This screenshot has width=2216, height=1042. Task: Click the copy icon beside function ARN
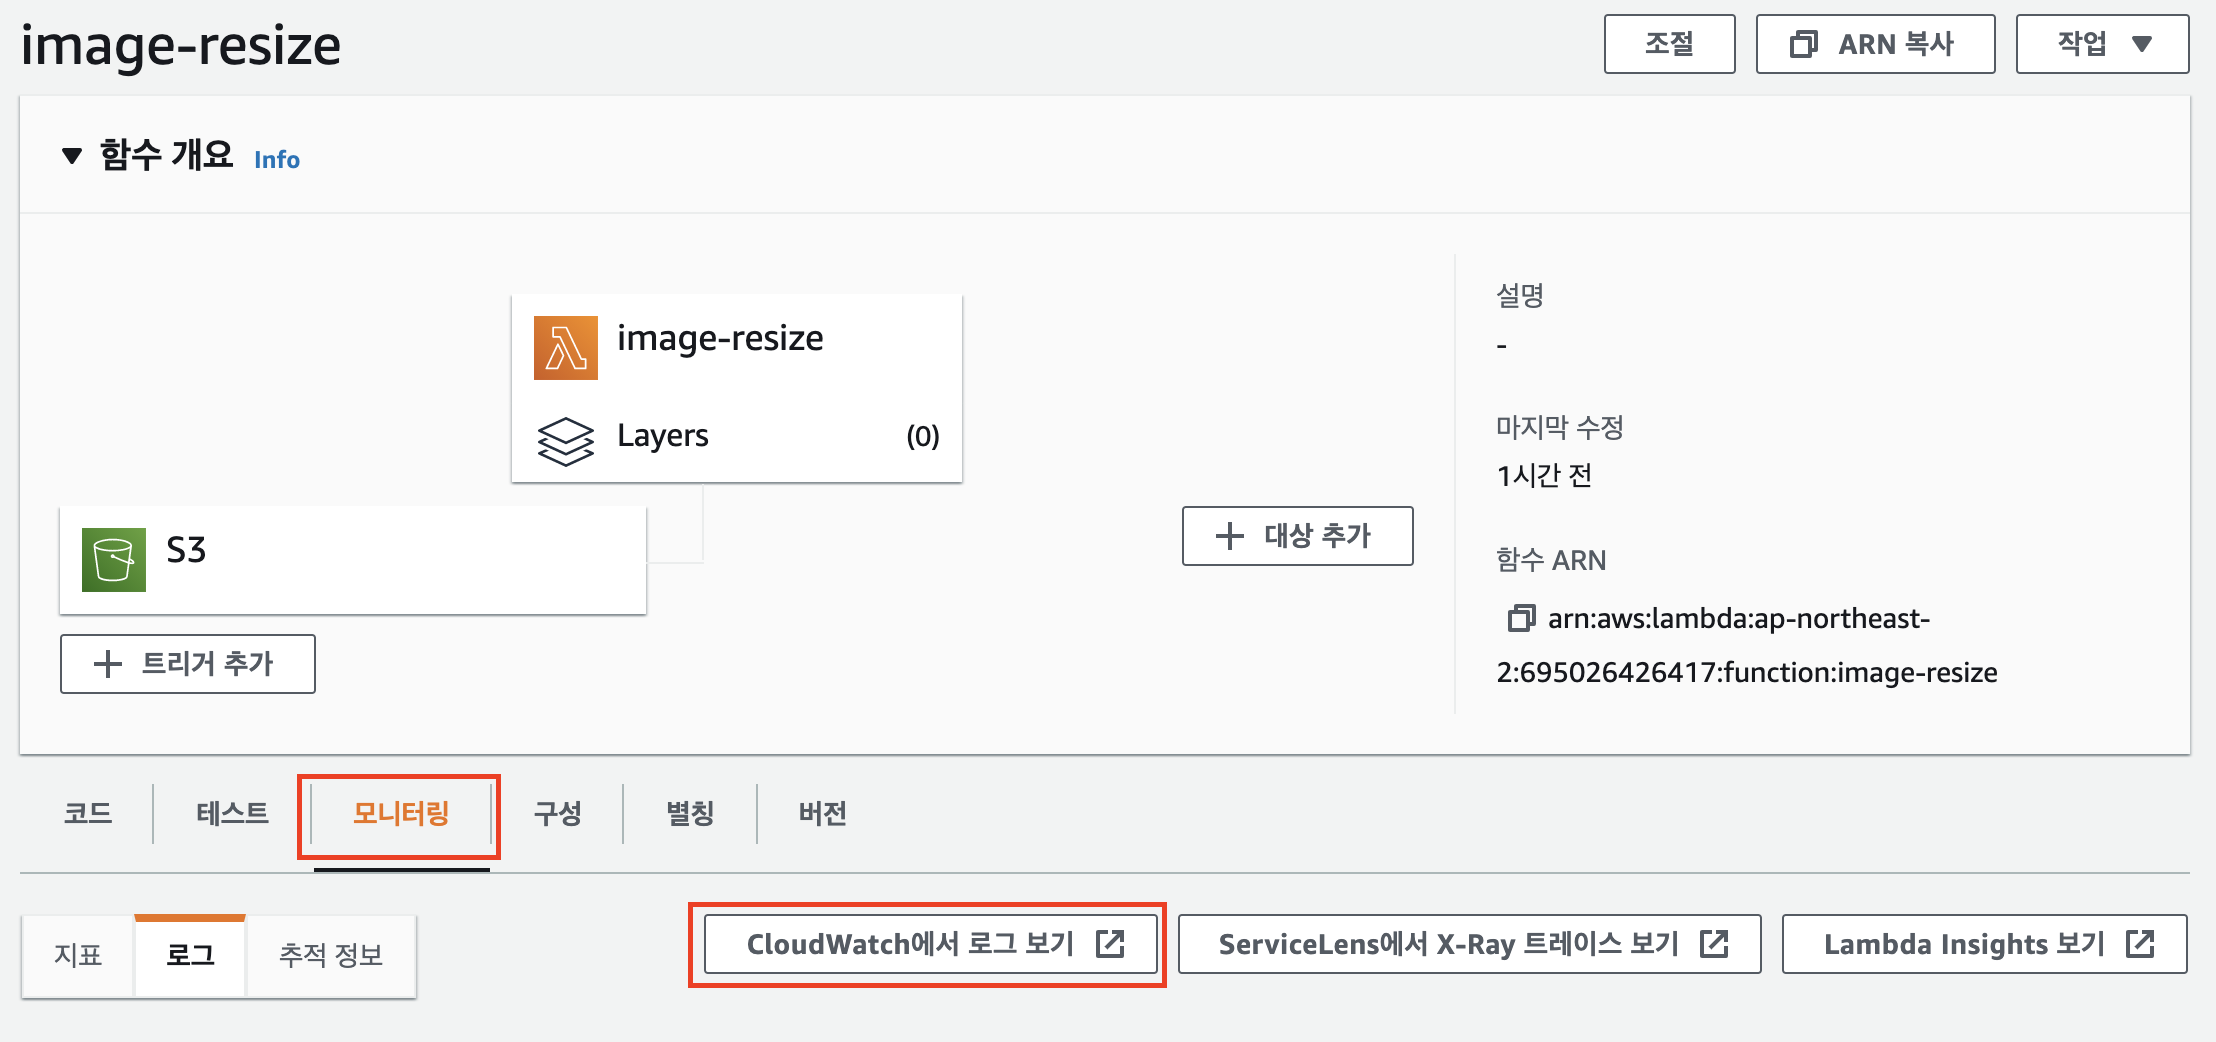pos(1520,619)
